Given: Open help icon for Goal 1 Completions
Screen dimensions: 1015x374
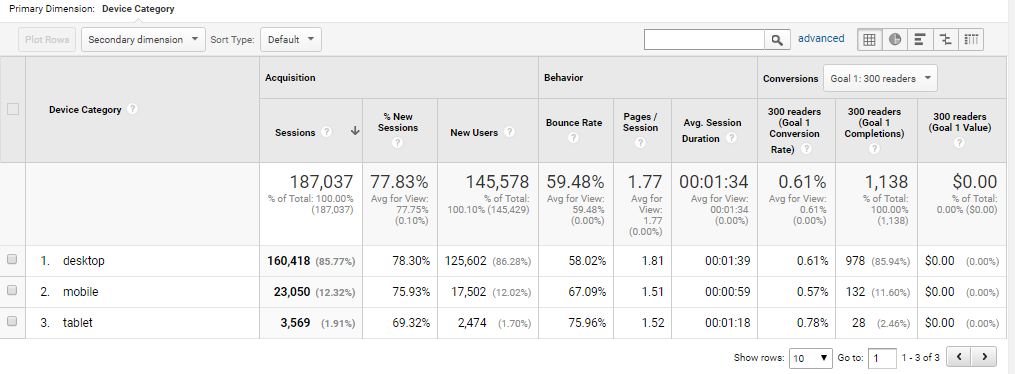Looking at the screenshot, I should (x=875, y=149).
